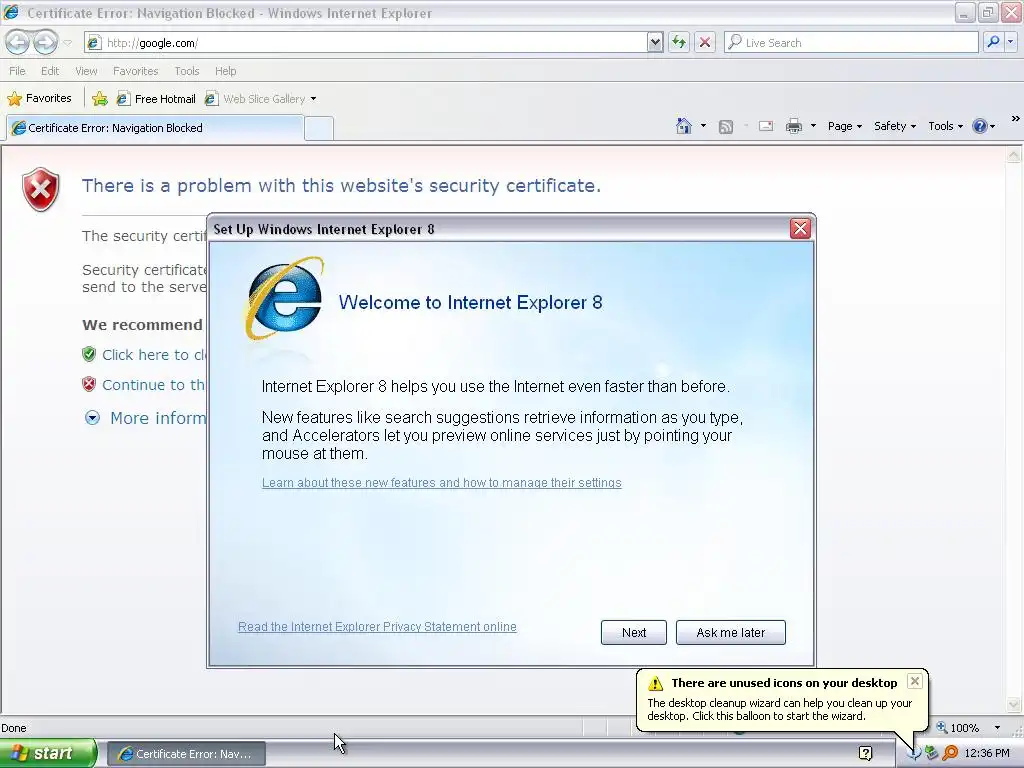The width and height of the screenshot is (1024, 768).
Task: Expand command bar overflow chevron
Action: tap(1016, 119)
